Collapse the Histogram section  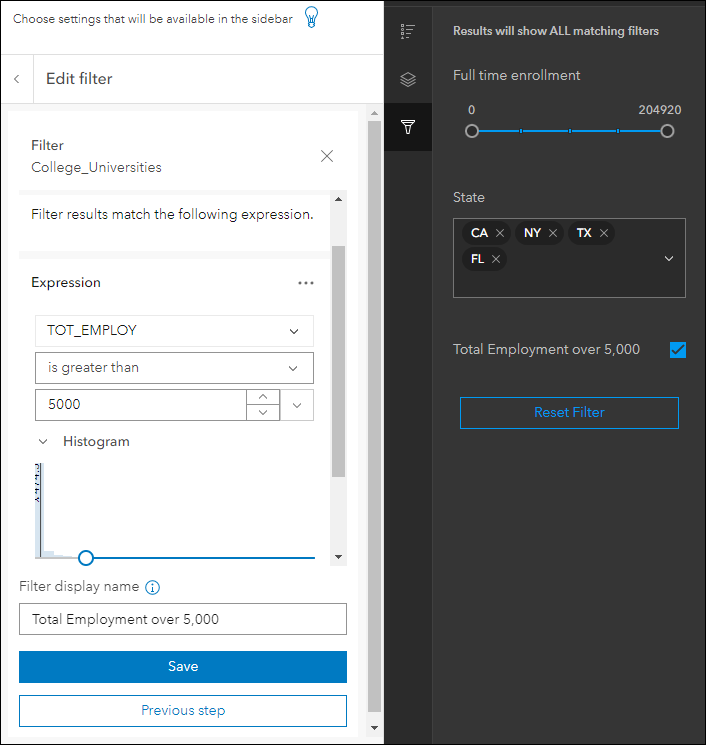(x=44, y=441)
